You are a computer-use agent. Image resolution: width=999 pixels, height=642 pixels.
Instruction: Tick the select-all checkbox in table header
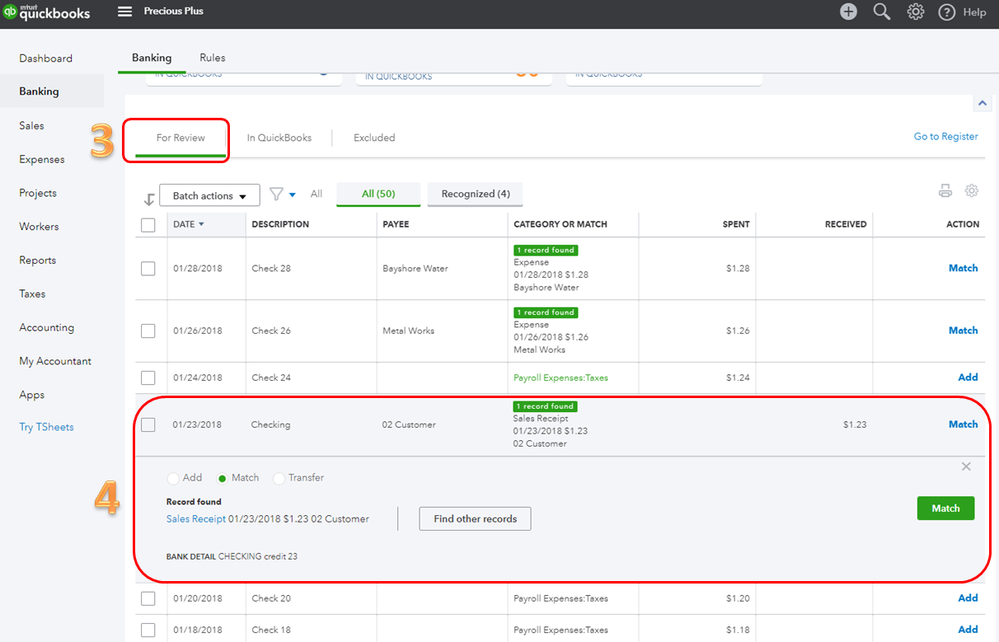[148, 225]
